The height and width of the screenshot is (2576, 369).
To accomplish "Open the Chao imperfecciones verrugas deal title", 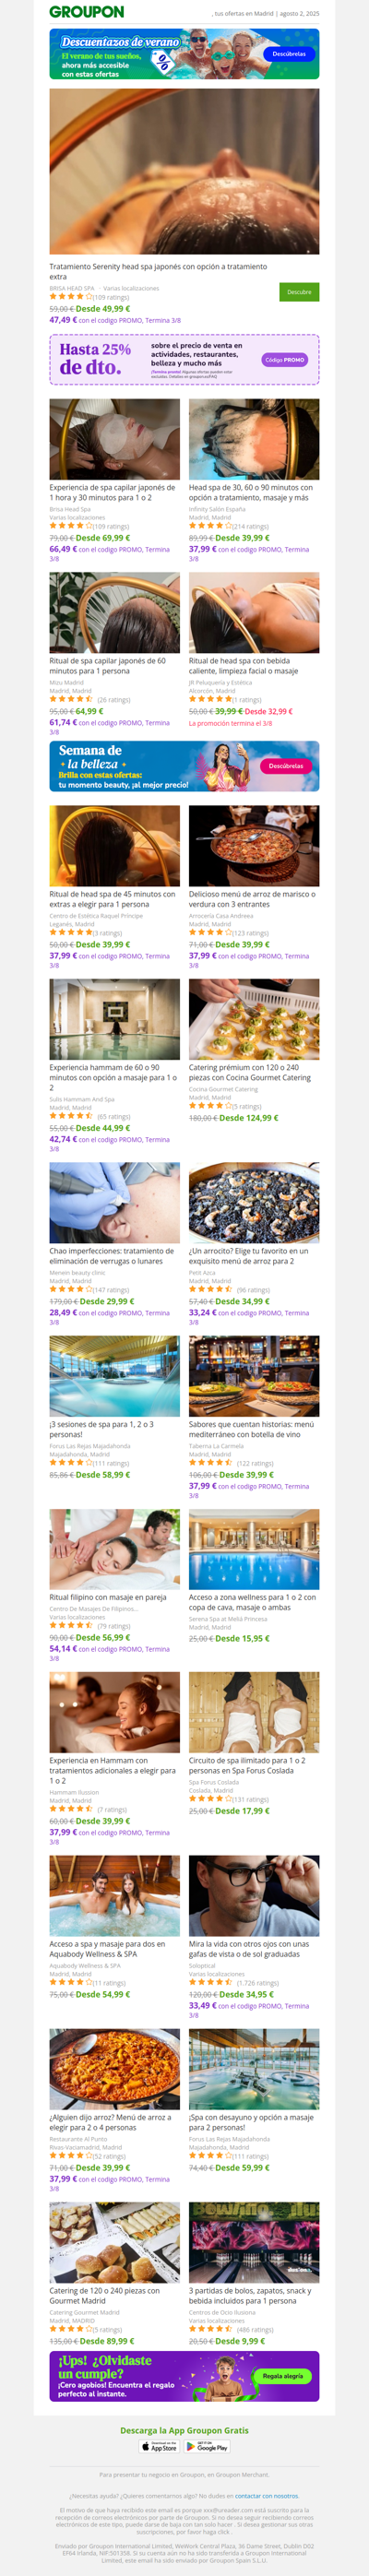I will point(112,1256).
